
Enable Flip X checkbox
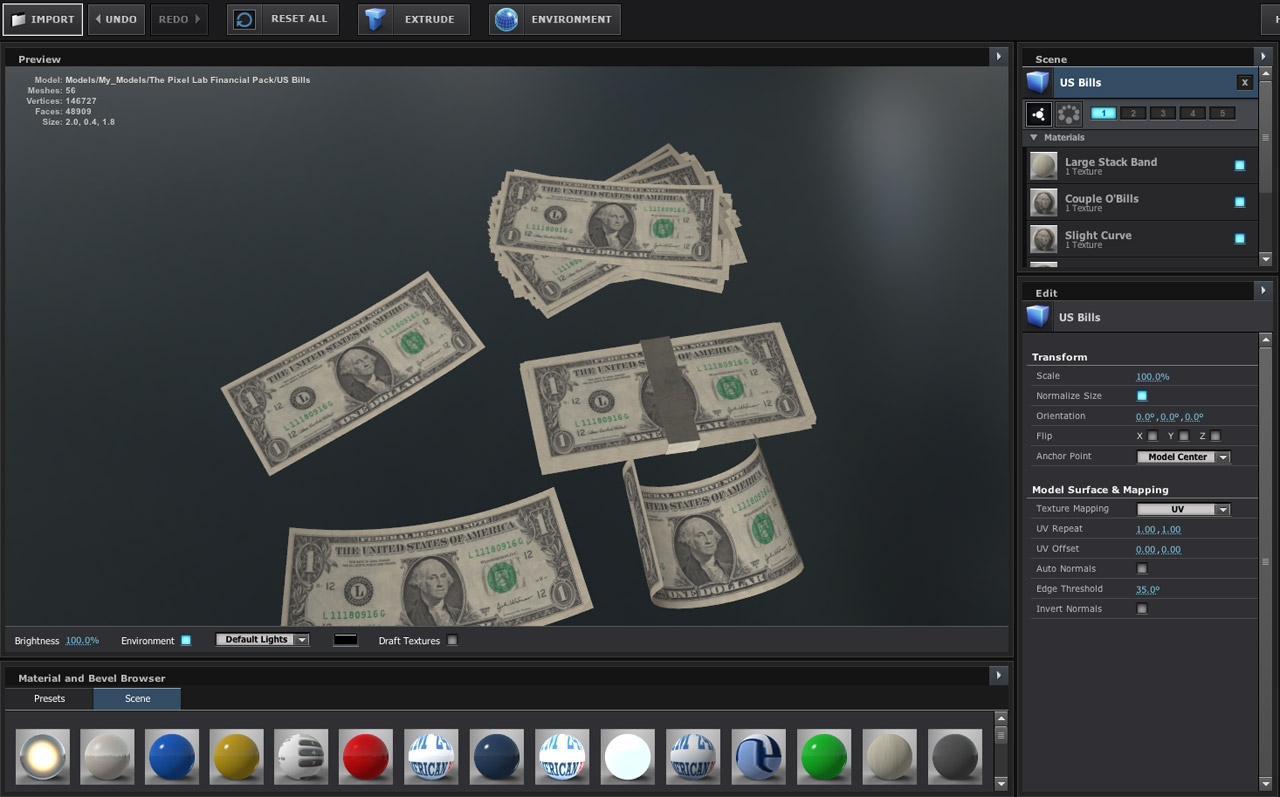tap(1153, 436)
